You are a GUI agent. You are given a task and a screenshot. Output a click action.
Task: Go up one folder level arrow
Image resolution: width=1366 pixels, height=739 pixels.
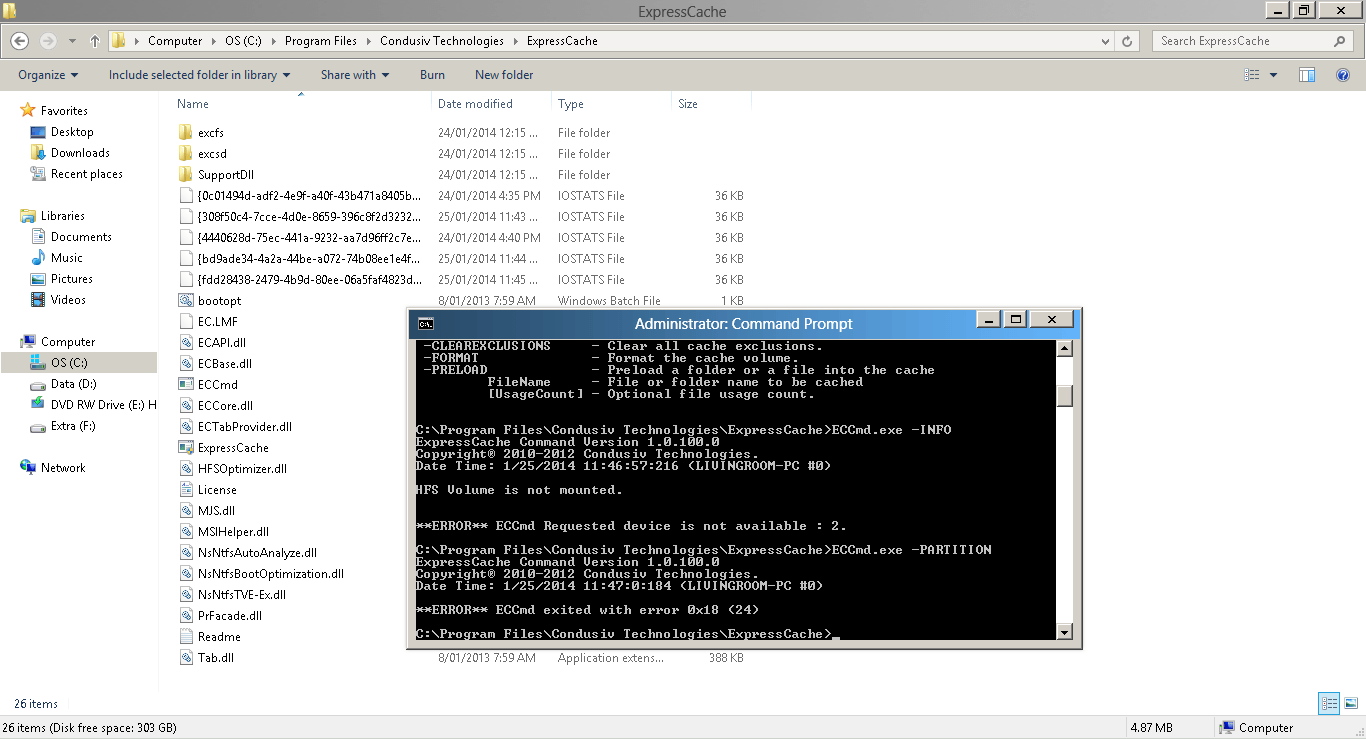[x=95, y=41]
